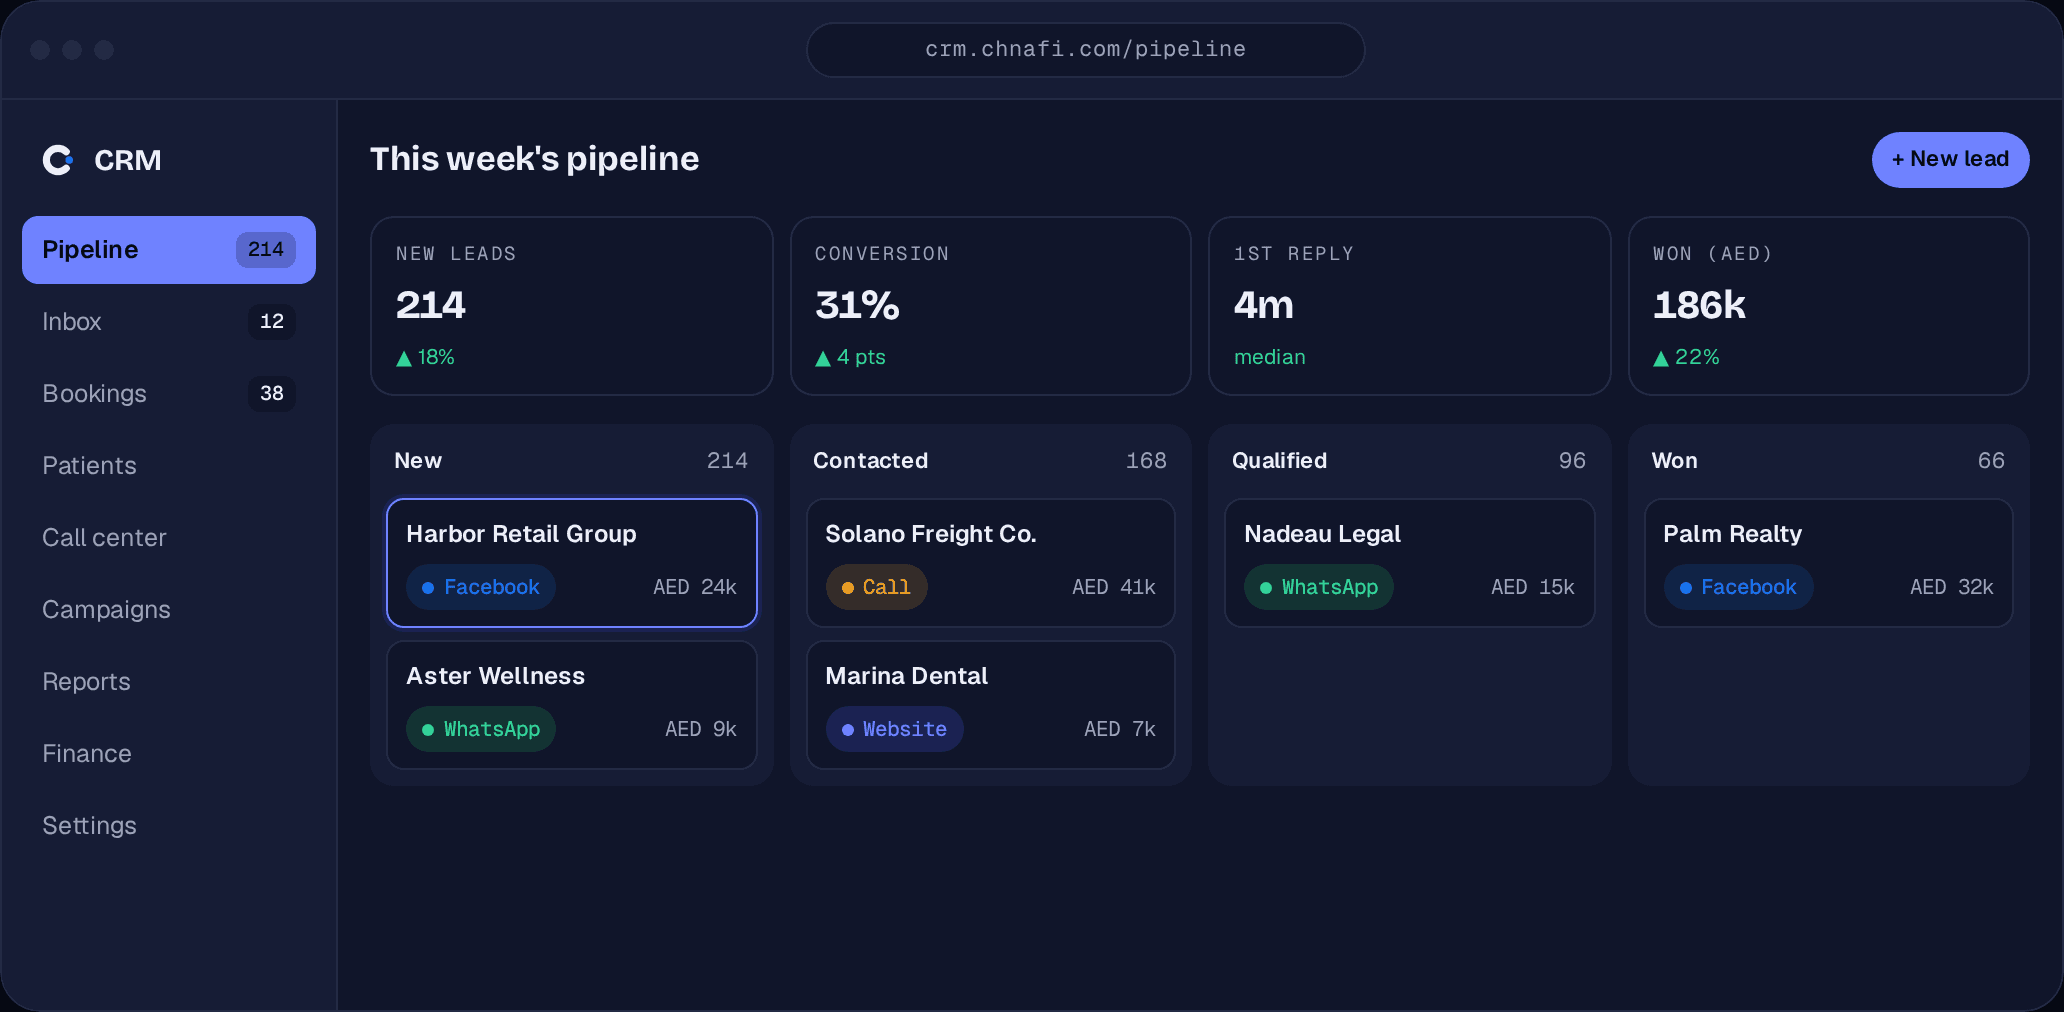
Task: Click the 18% increase indicator
Action: click(x=425, y=357)
